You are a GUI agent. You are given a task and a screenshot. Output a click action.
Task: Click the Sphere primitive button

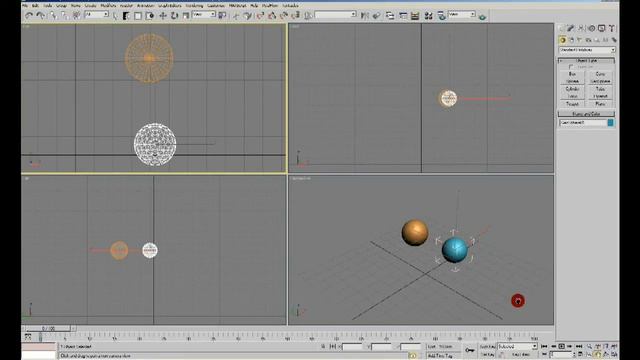572,81
